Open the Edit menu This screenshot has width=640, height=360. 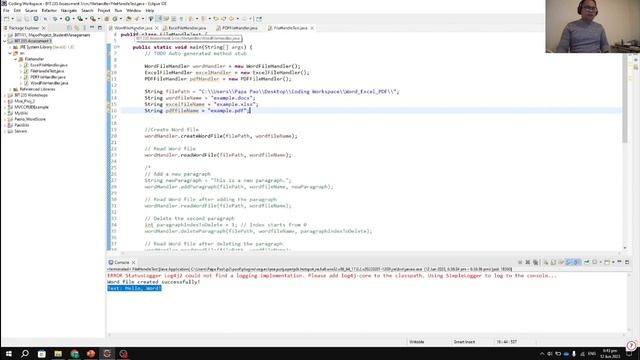coord(17,11)
